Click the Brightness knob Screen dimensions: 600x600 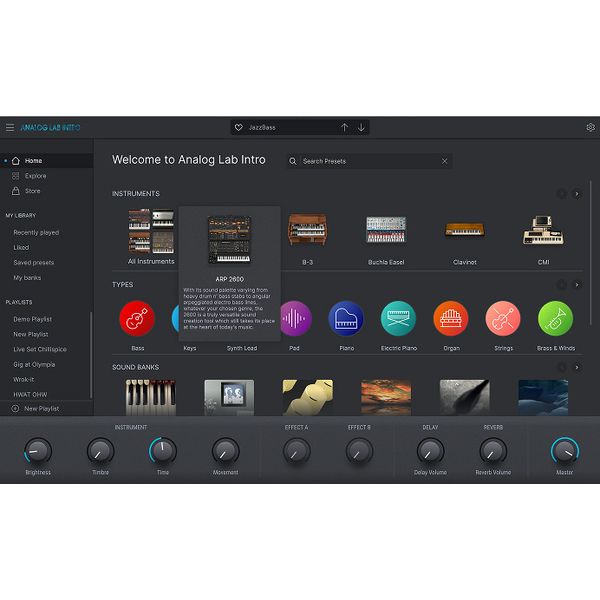coord(38,451)
